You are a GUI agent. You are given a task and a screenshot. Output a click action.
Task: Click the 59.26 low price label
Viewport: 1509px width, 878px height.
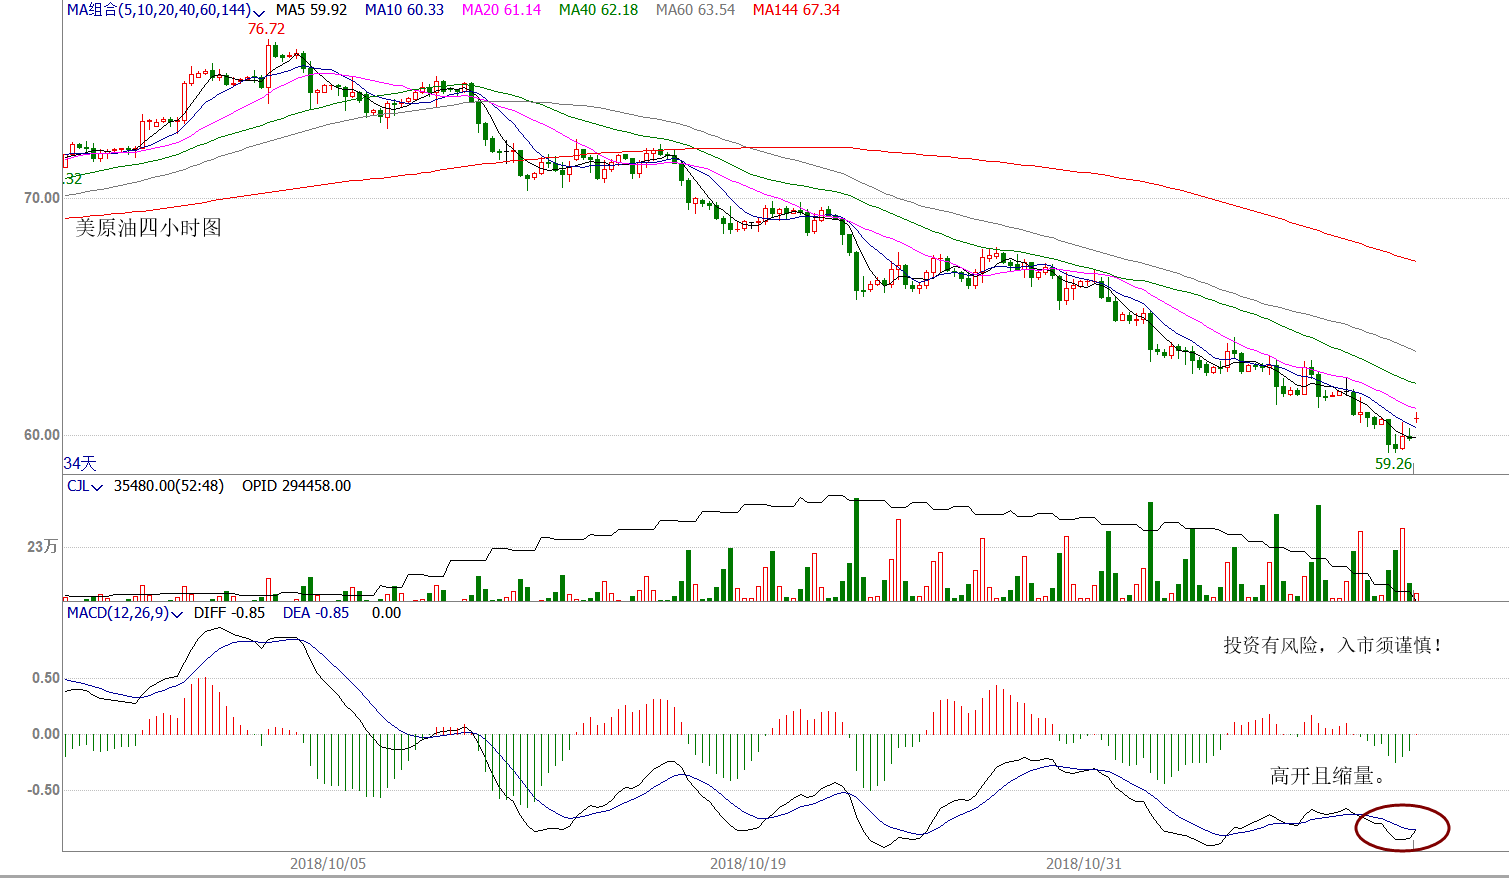tap(1393, 464)
